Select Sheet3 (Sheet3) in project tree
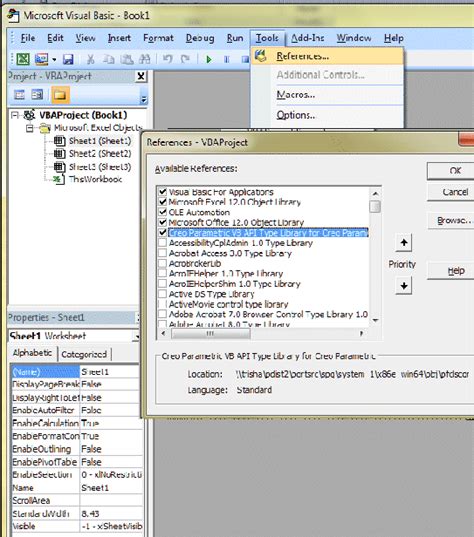Image resolution: width=474 pixels, height=537 pixels. [100, 167]
